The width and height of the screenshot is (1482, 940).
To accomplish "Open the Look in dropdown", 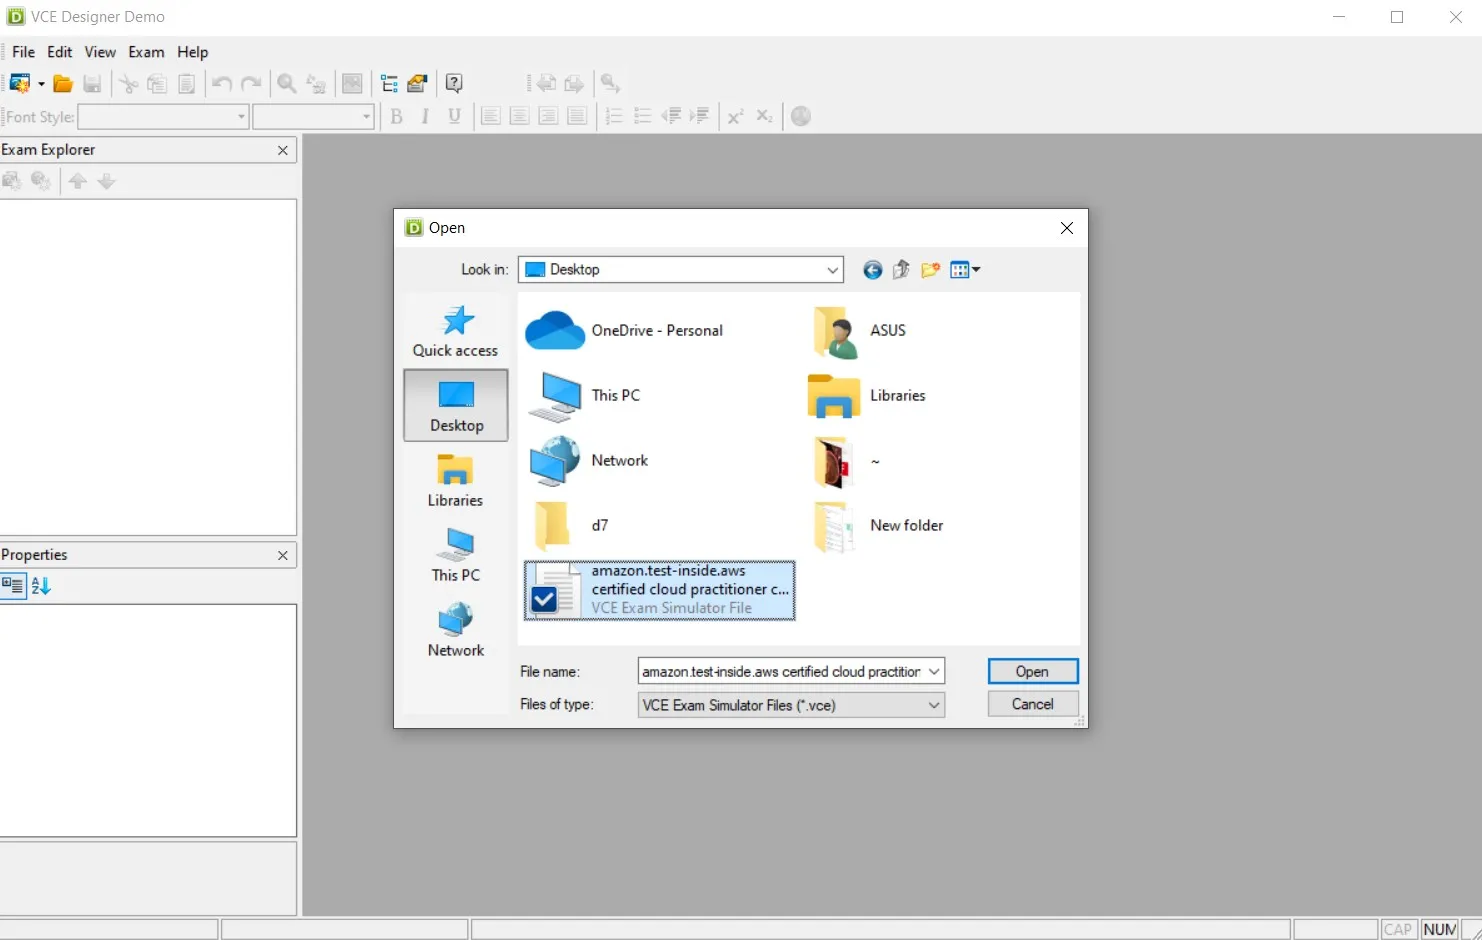I will [831, 269].
